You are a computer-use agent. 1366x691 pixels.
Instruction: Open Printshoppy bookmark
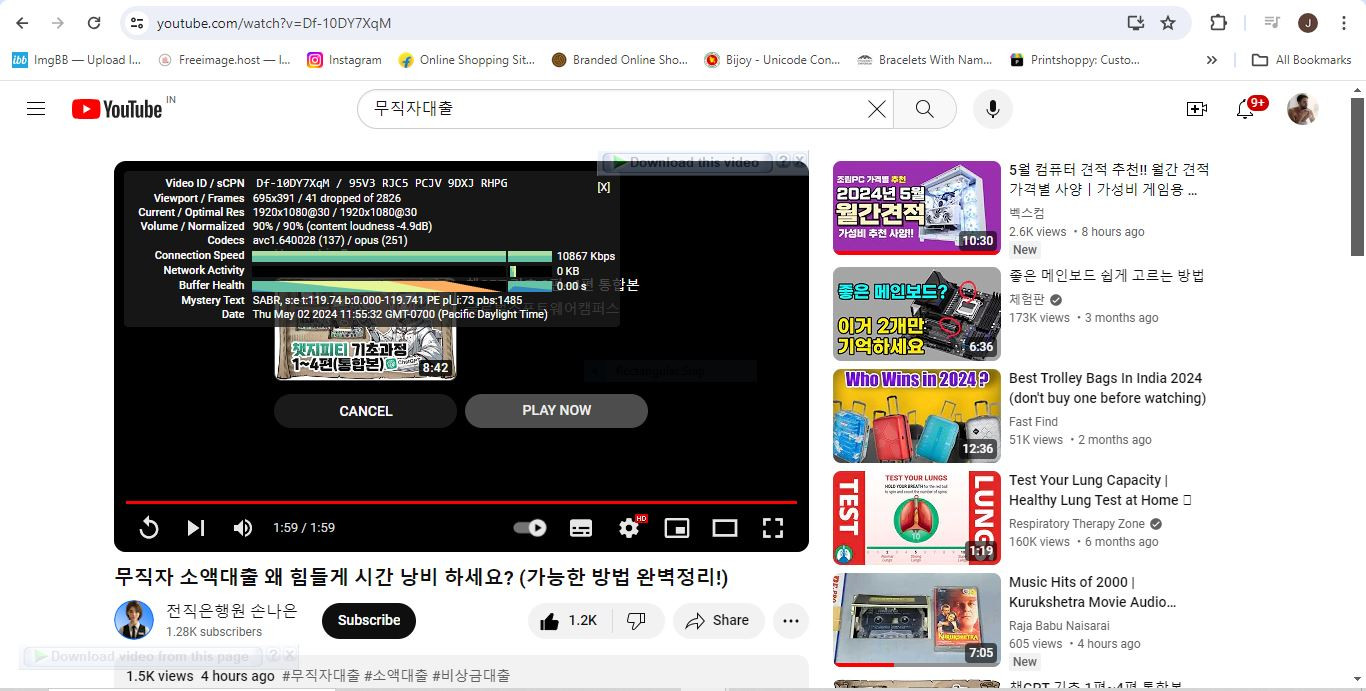1075,60
